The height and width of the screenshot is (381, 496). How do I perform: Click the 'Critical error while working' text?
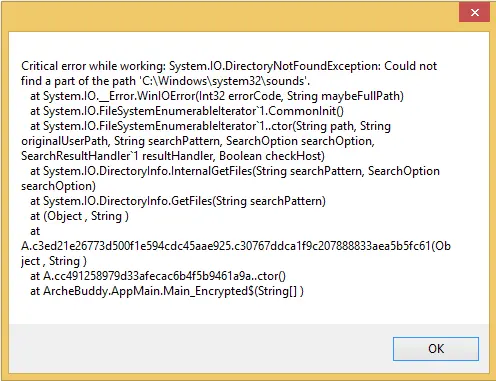(93, 66)
